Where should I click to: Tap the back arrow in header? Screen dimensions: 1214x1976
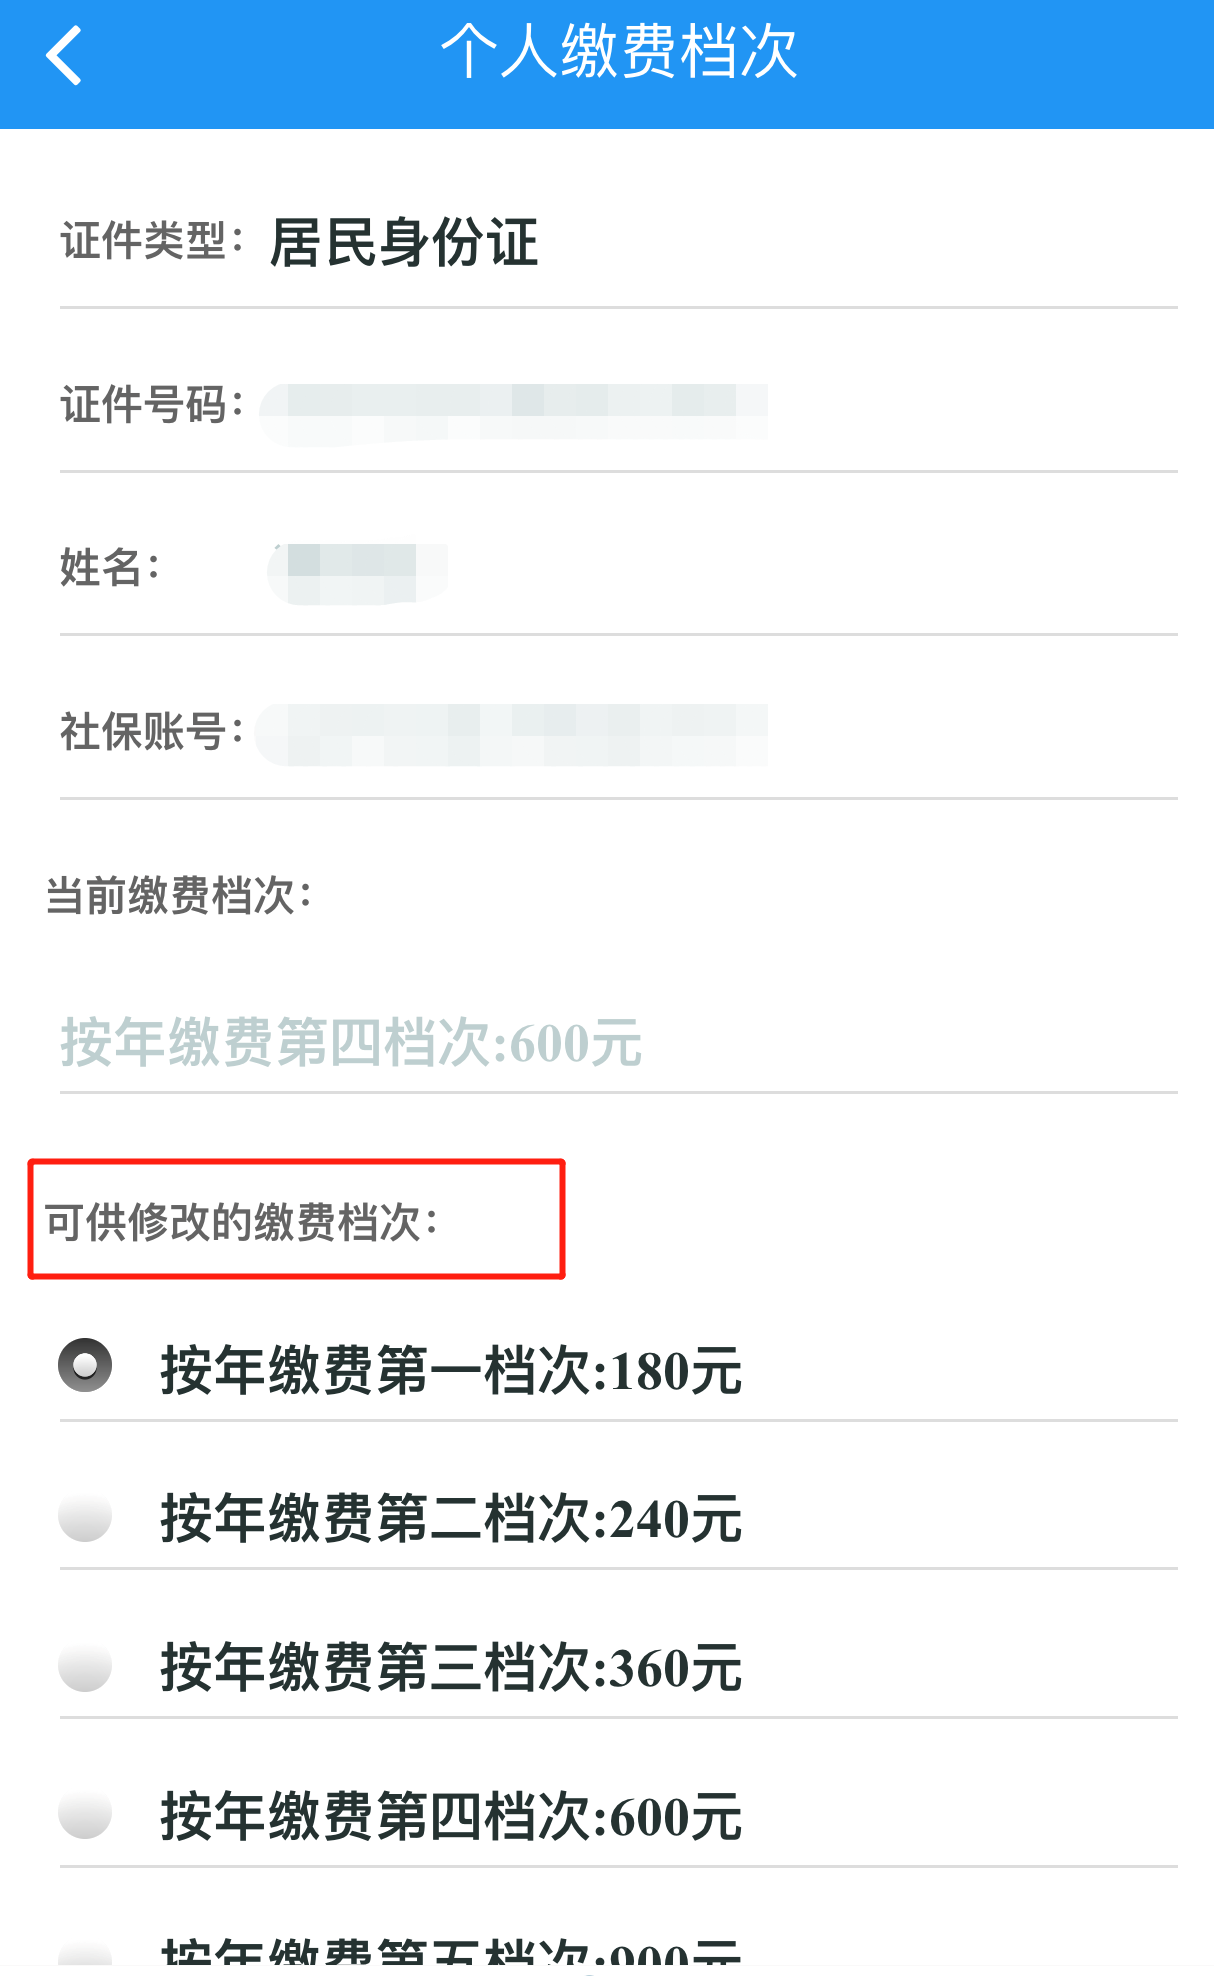click(x=64, y=56)
